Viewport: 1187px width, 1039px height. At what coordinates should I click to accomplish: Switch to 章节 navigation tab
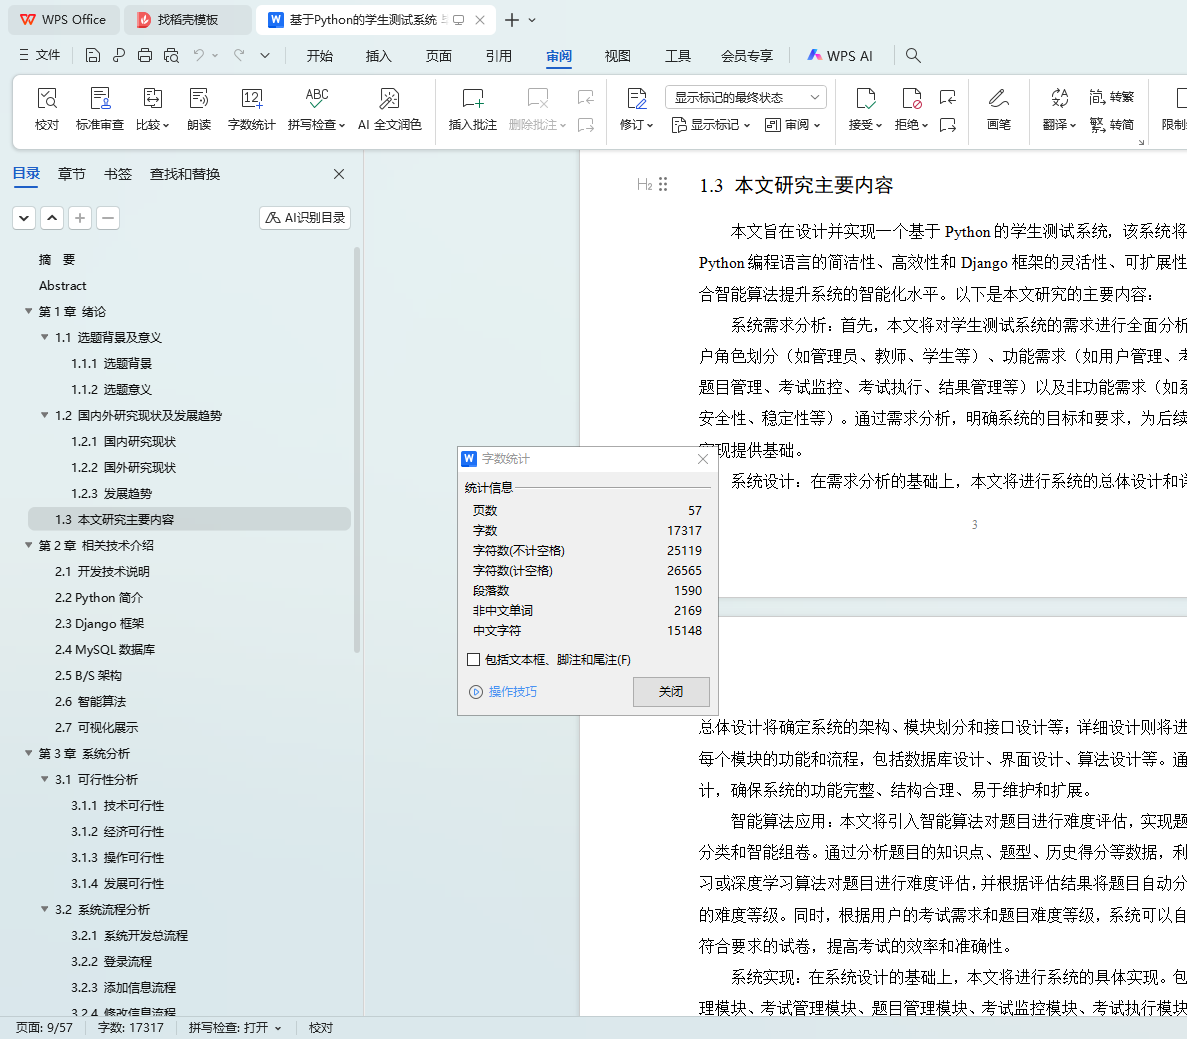point(72,174)
